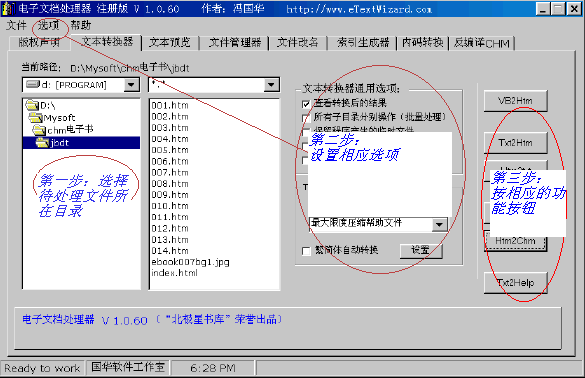Switch to the 版权声明 tab
The height and width of the screenshot is (378, 585).
(39, 43)
